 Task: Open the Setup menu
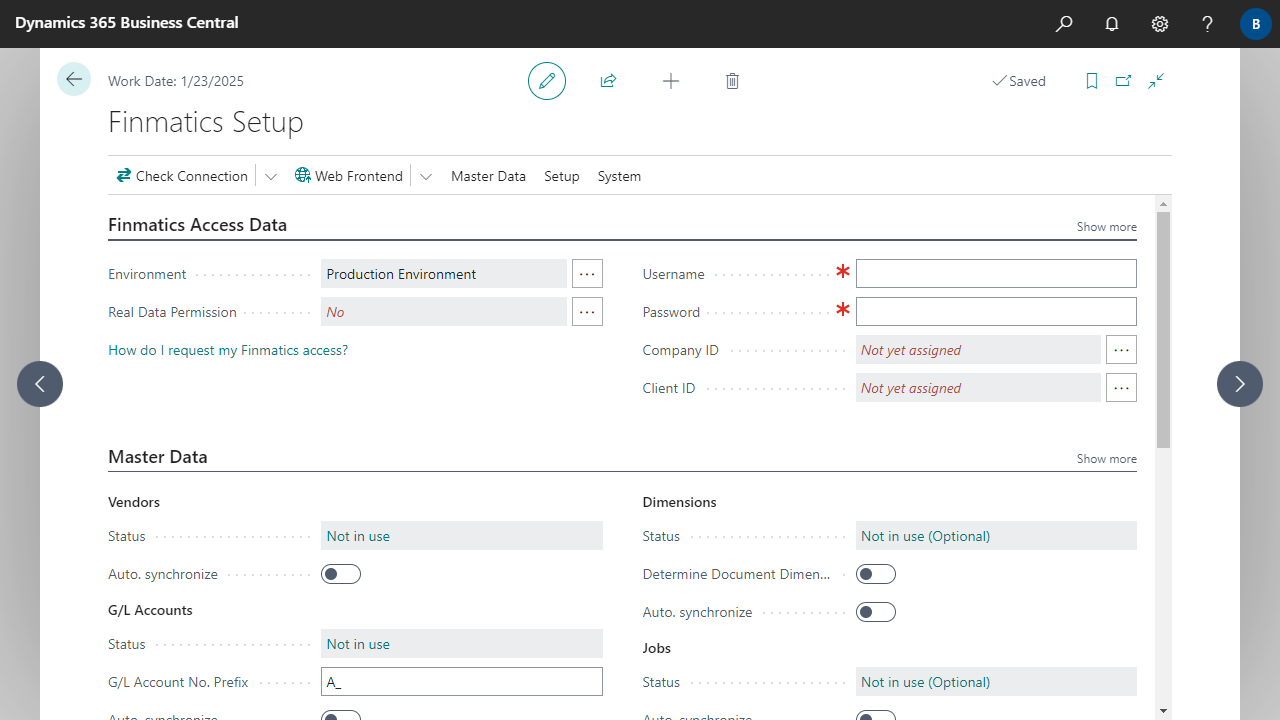pyautogui.click(x=562, y=176)
